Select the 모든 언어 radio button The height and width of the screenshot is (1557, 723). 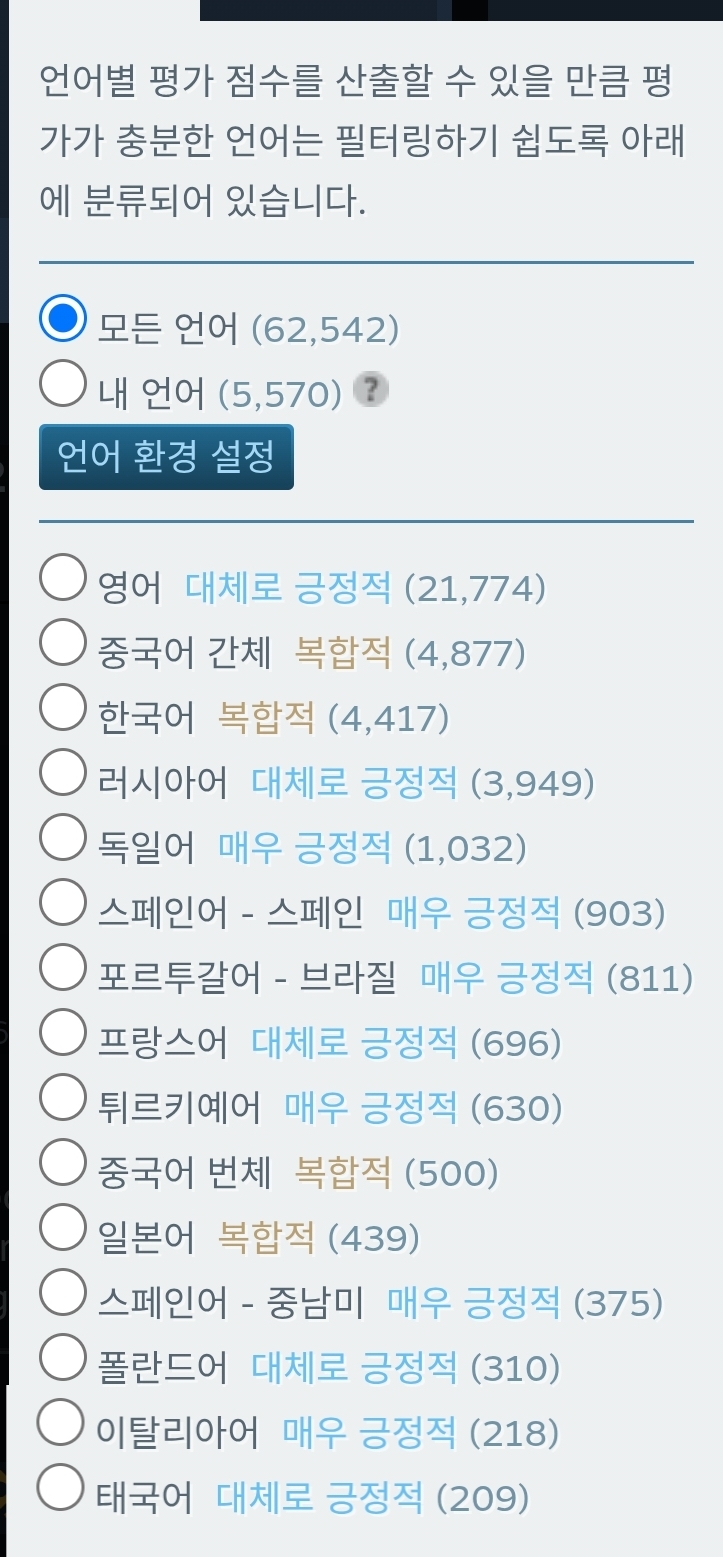point(62,319)
